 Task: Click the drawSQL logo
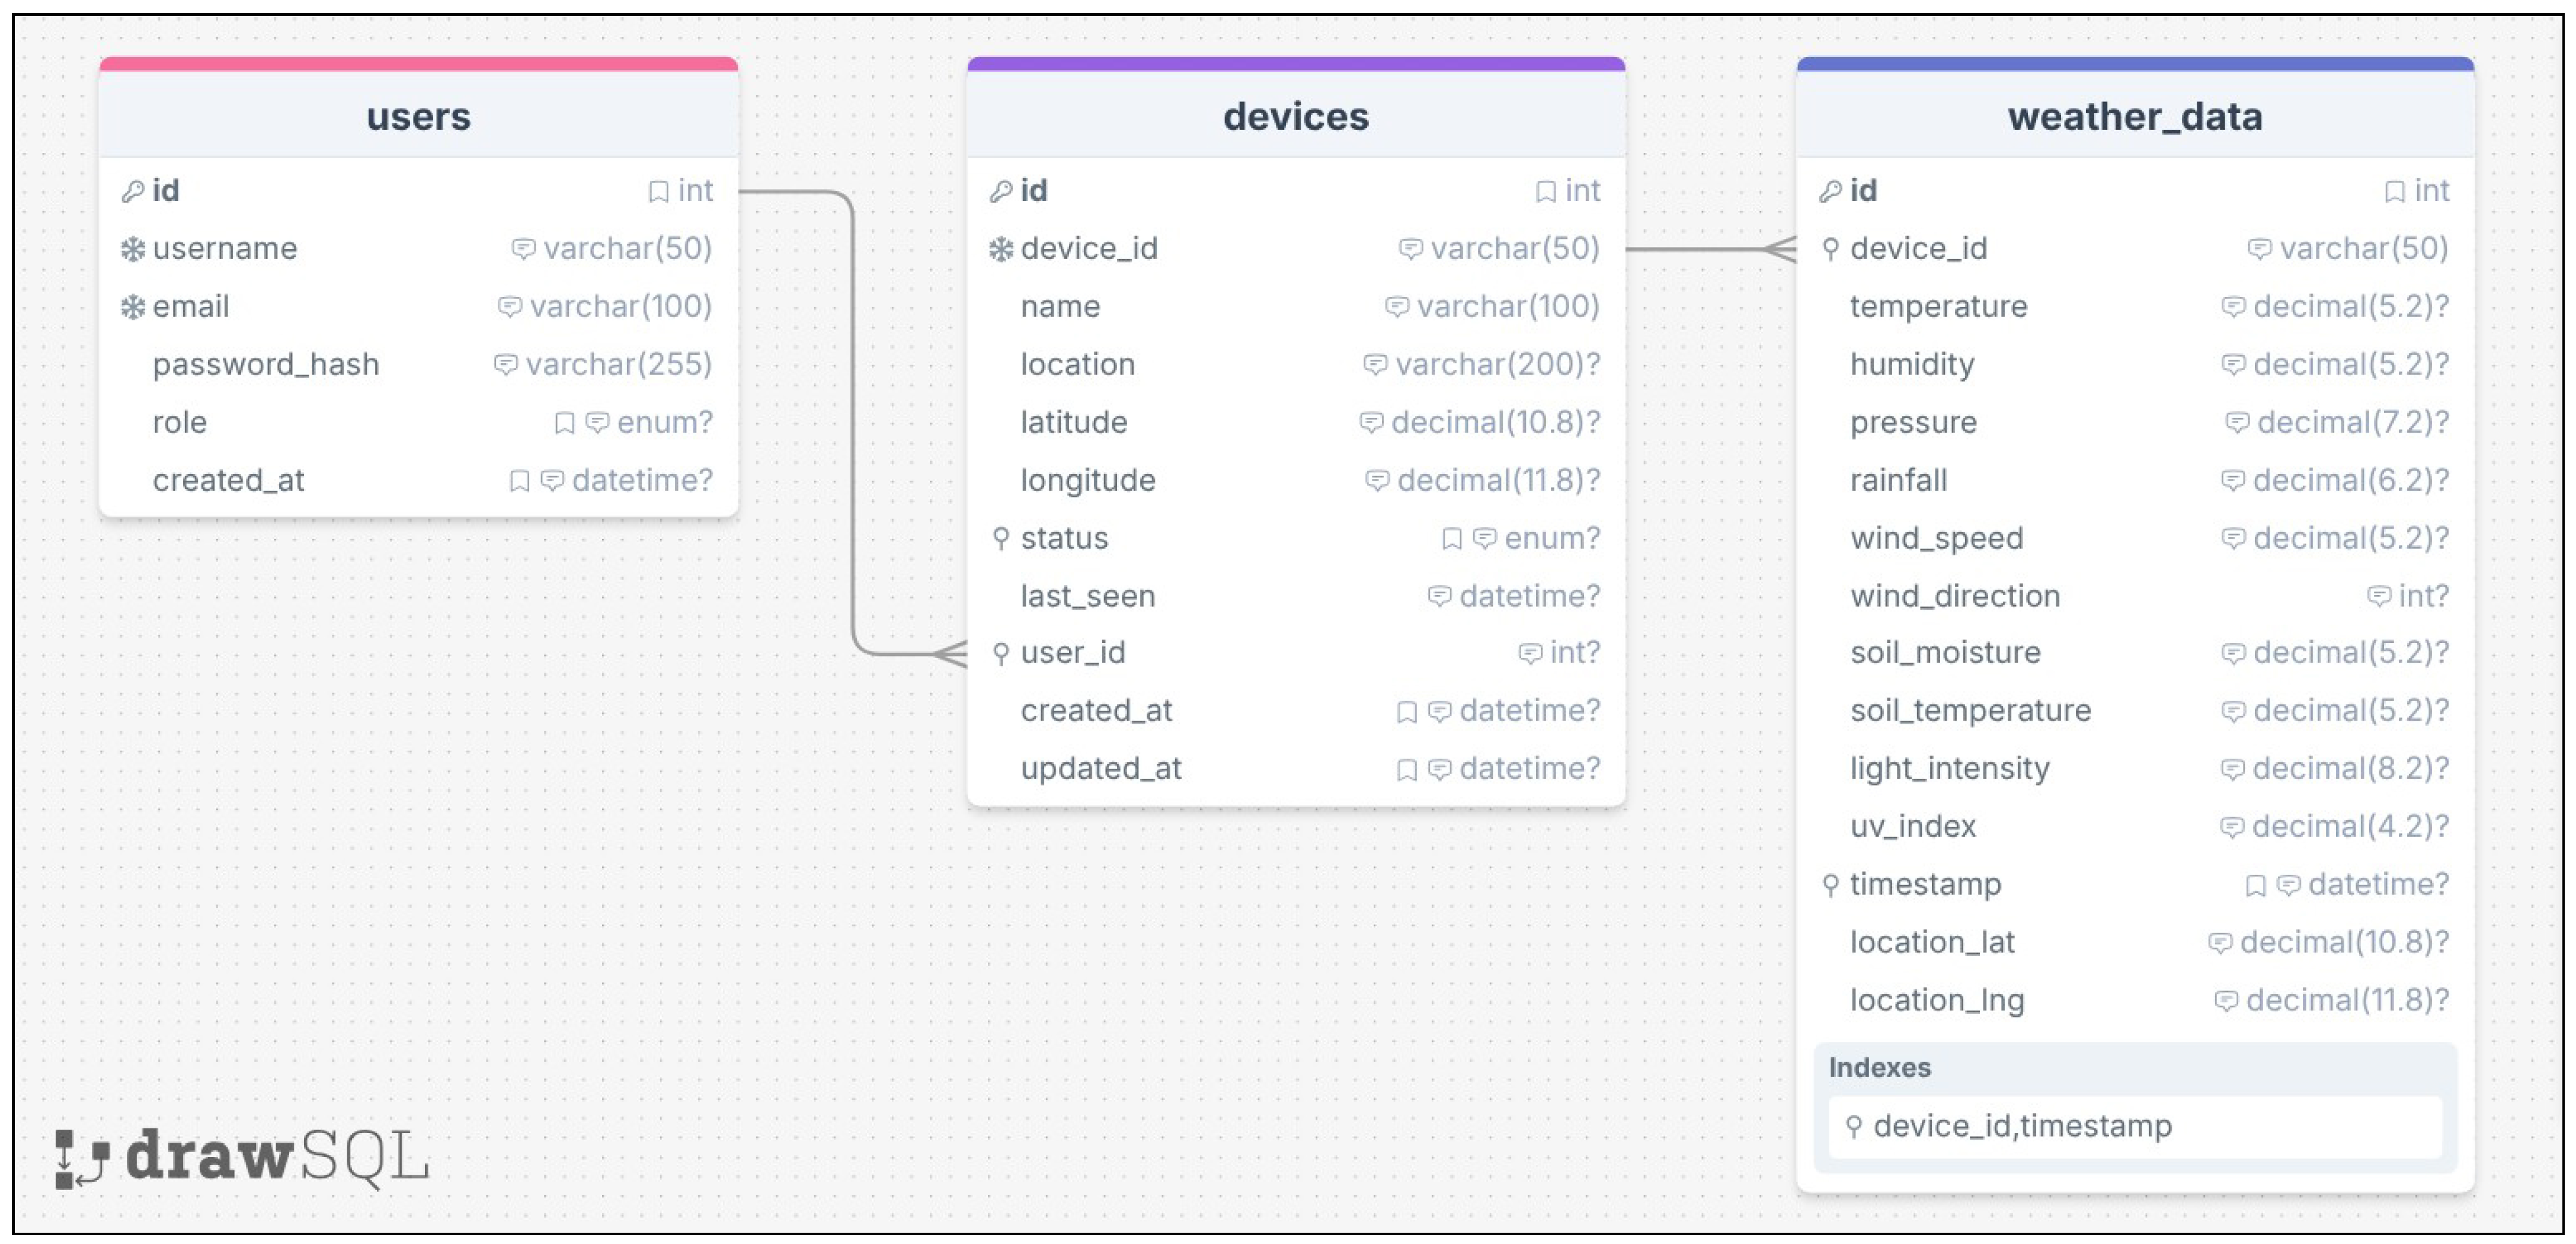242,1158
